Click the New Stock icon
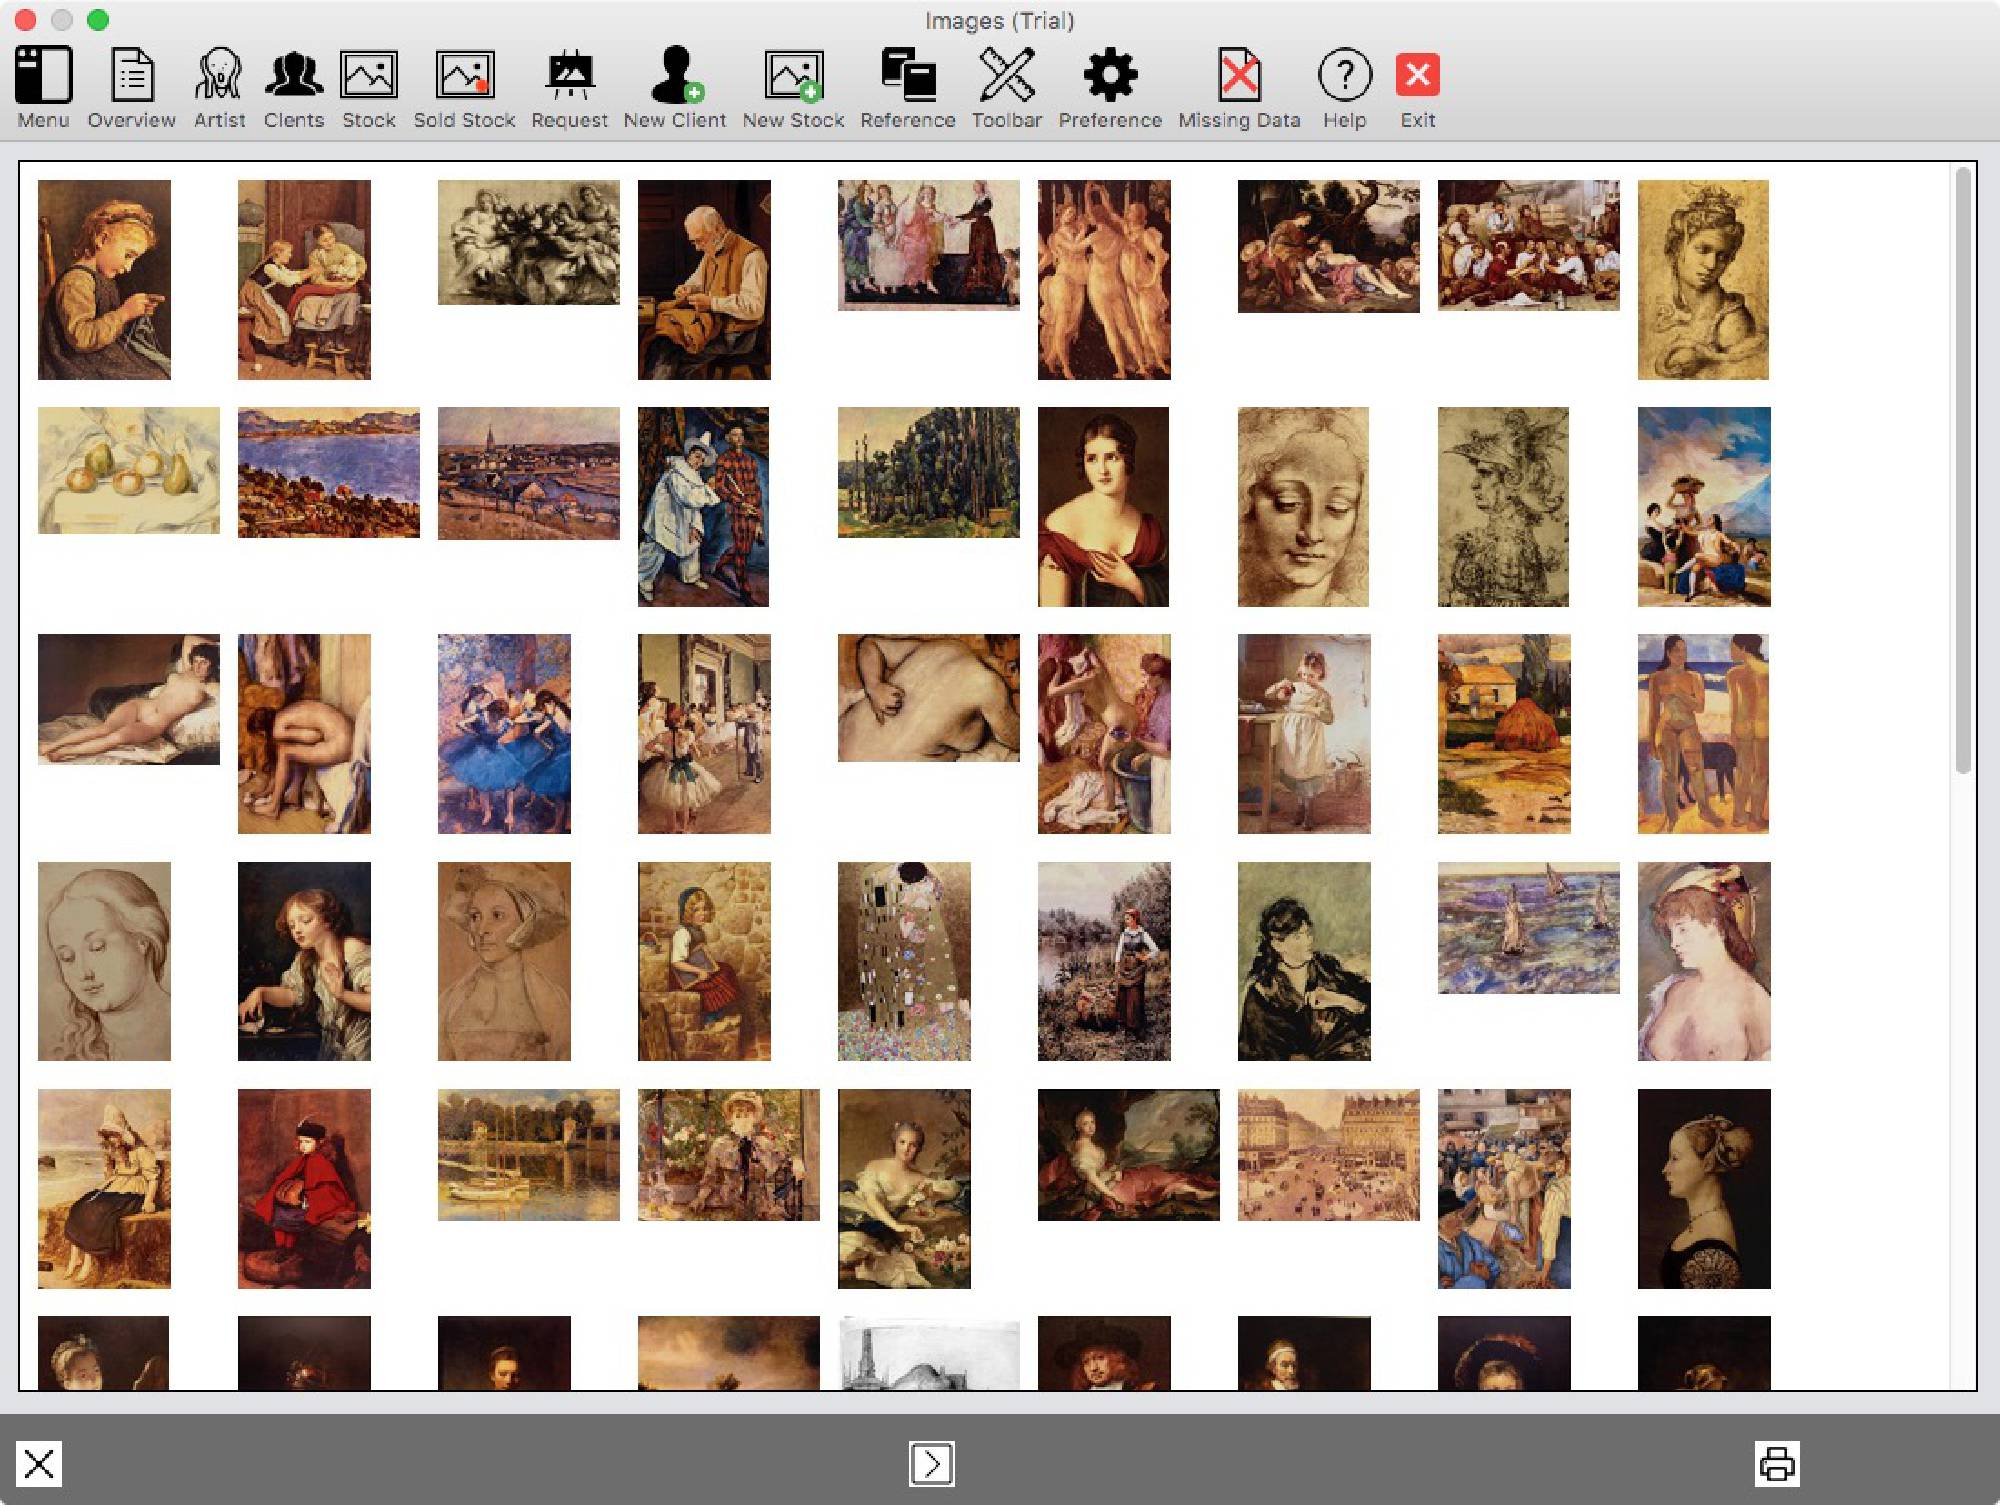The width and height of the screenshot is (2000, 1505). click(x=794, y=75)
